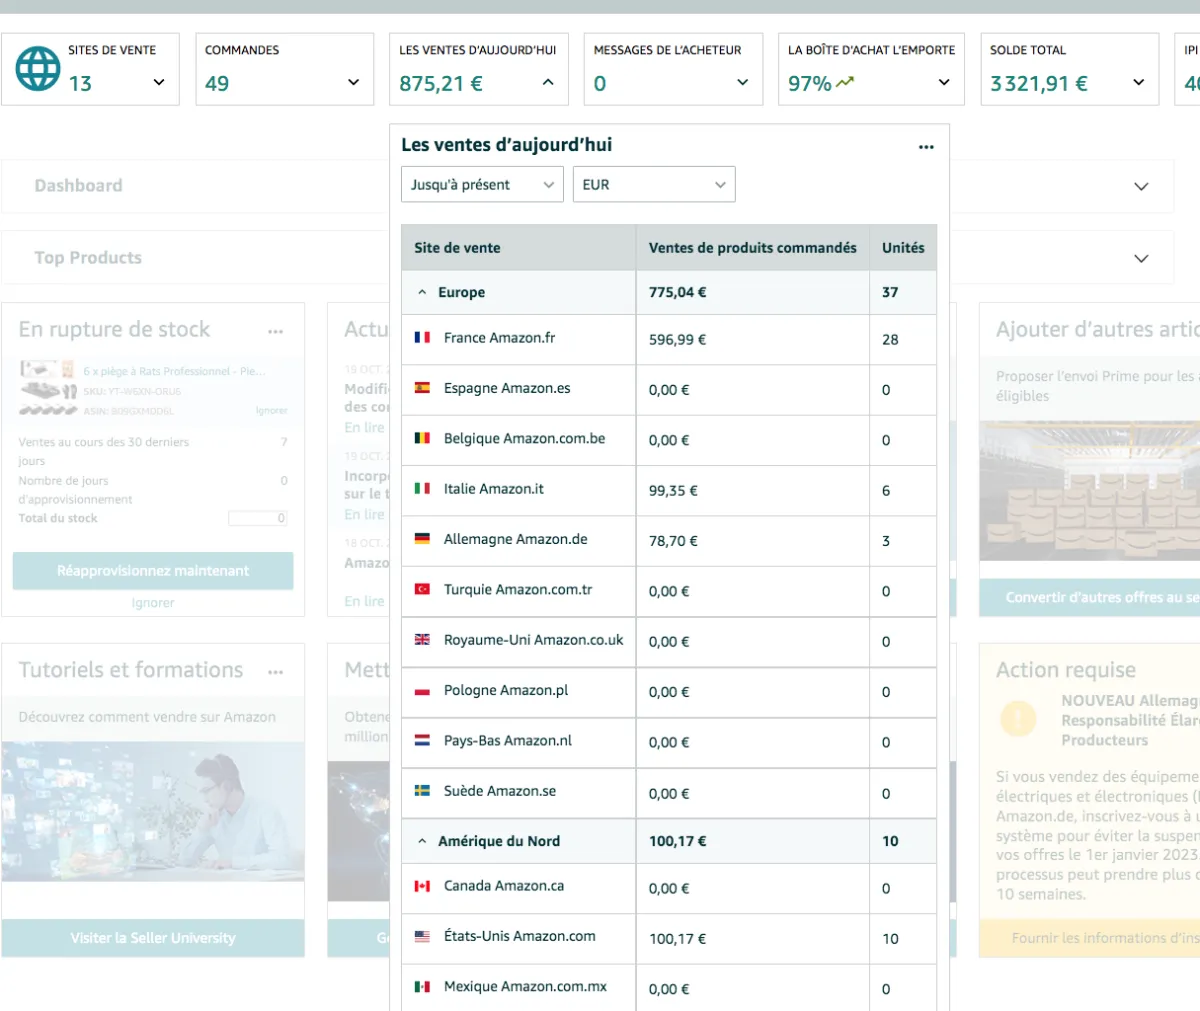
Task: Select France Amazon.fr marketplace row
Action: coord(669,339)
